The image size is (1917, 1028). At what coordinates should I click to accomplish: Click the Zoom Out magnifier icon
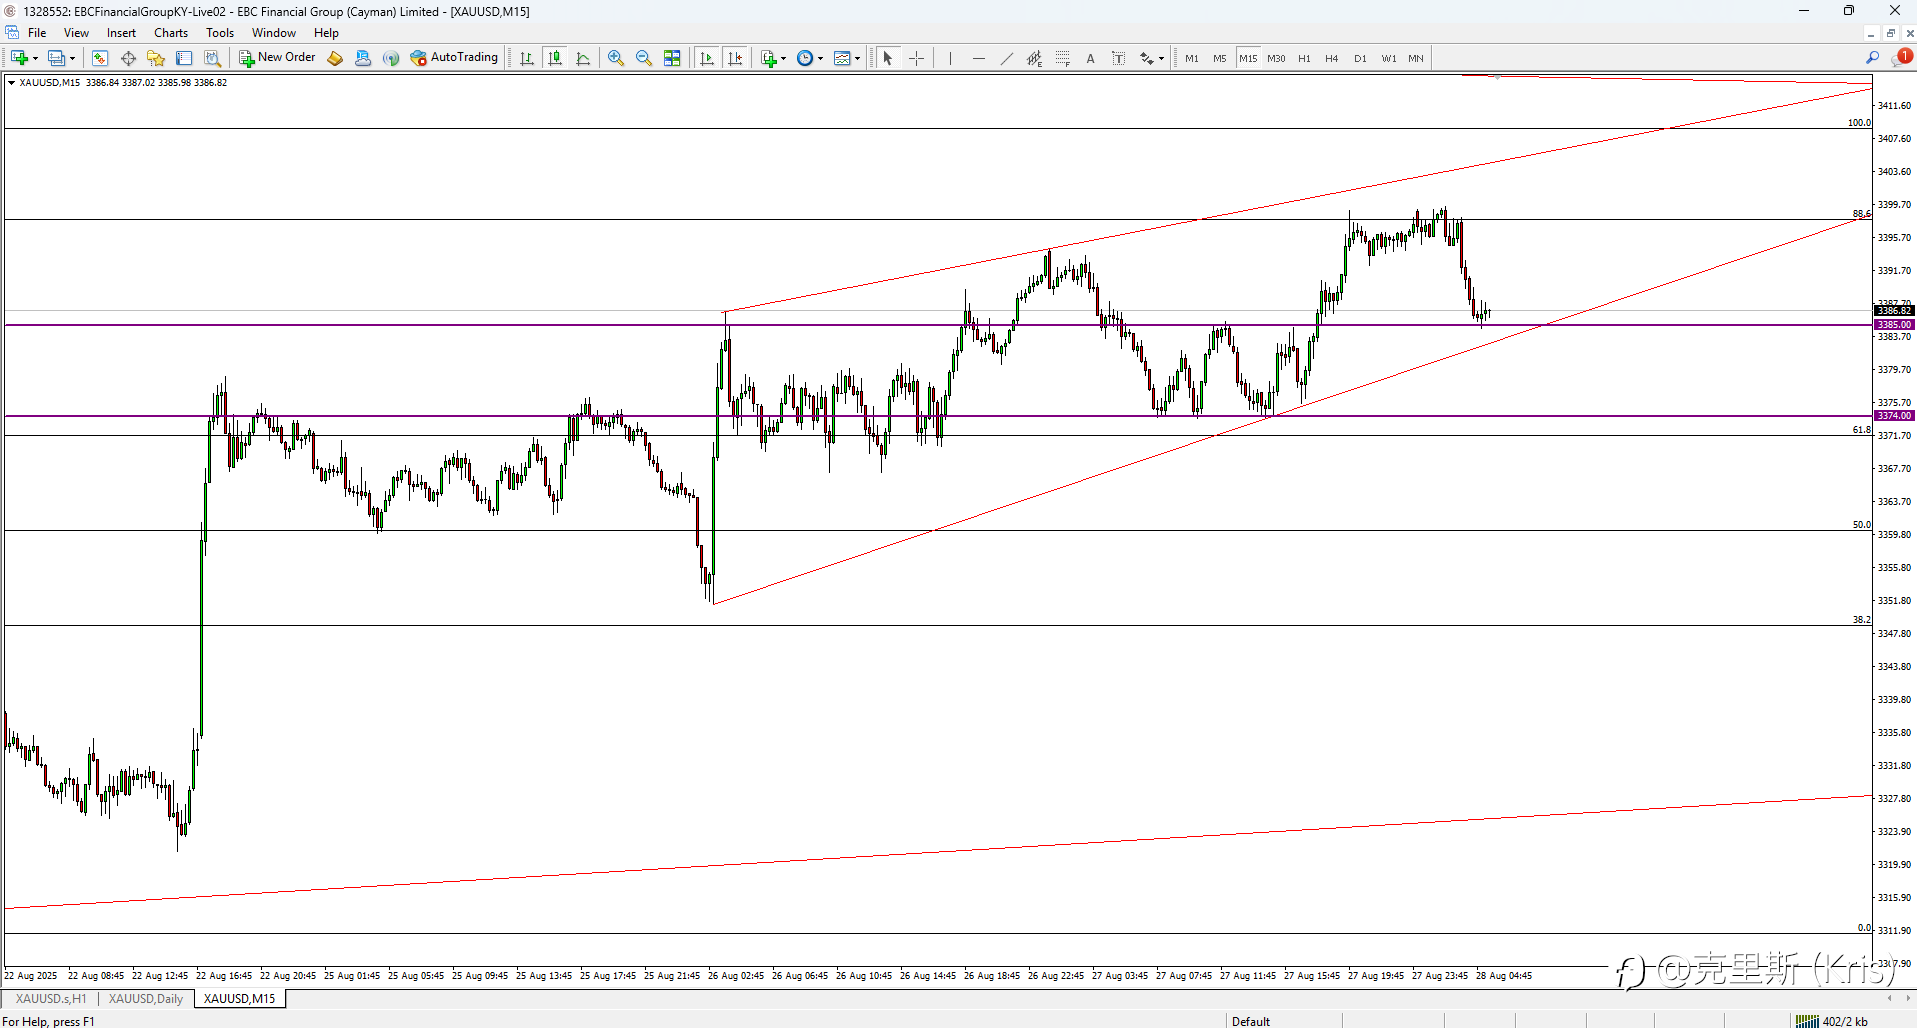644,58
